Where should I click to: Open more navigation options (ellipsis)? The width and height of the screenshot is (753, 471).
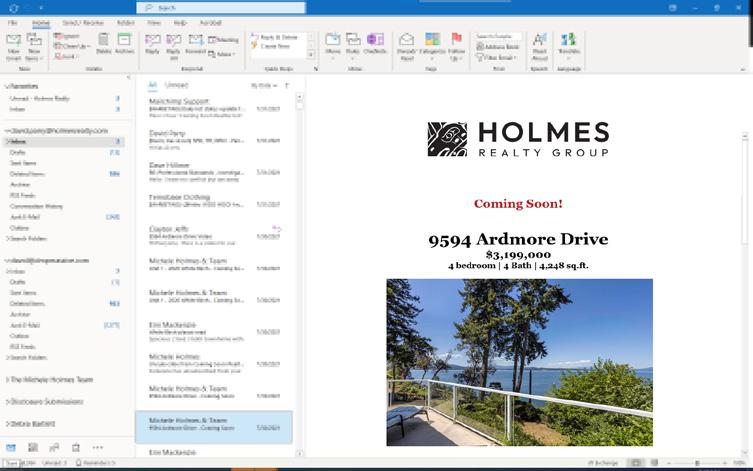point(97,447)
